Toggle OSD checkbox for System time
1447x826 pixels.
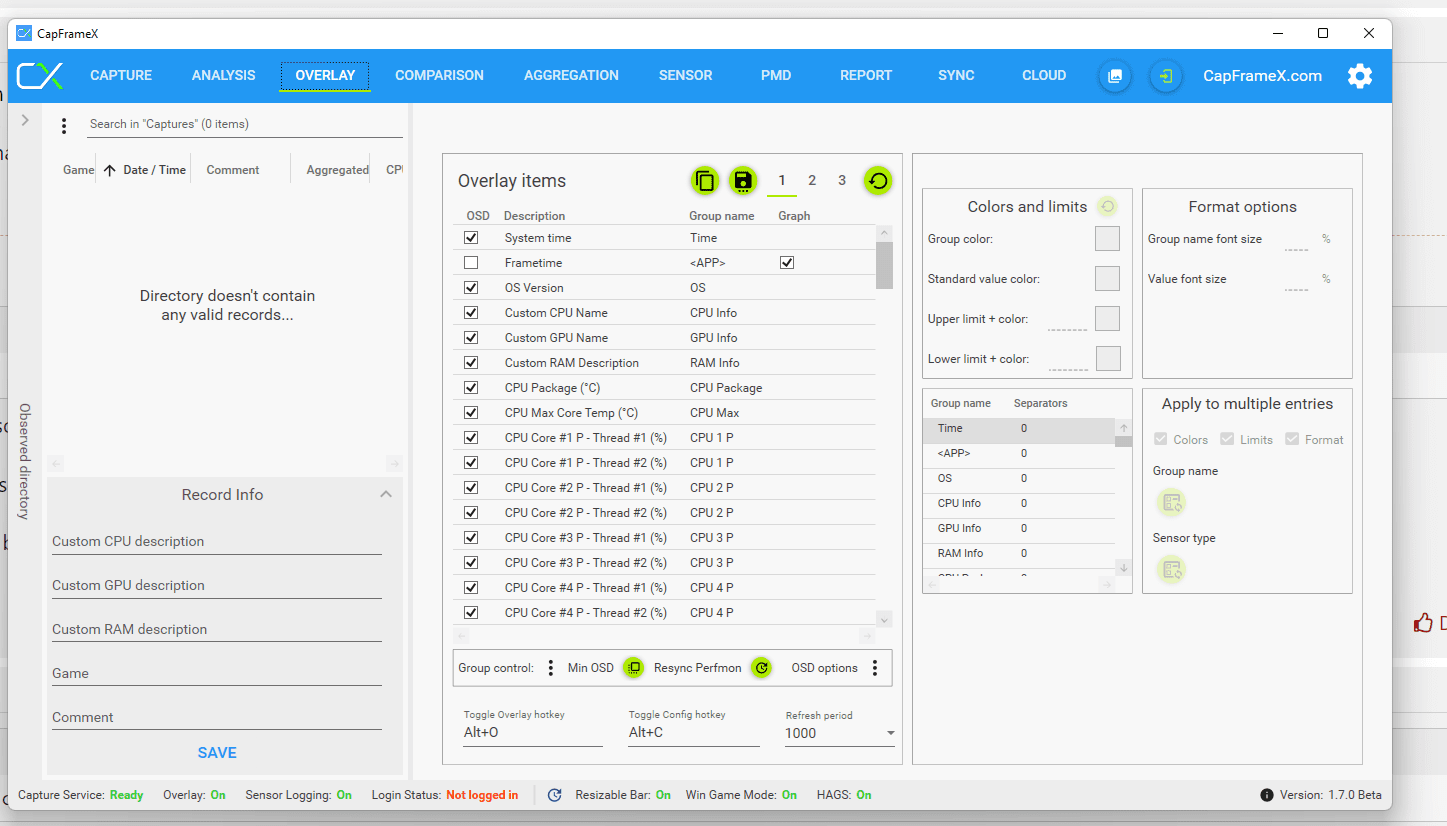click(471, 238)
